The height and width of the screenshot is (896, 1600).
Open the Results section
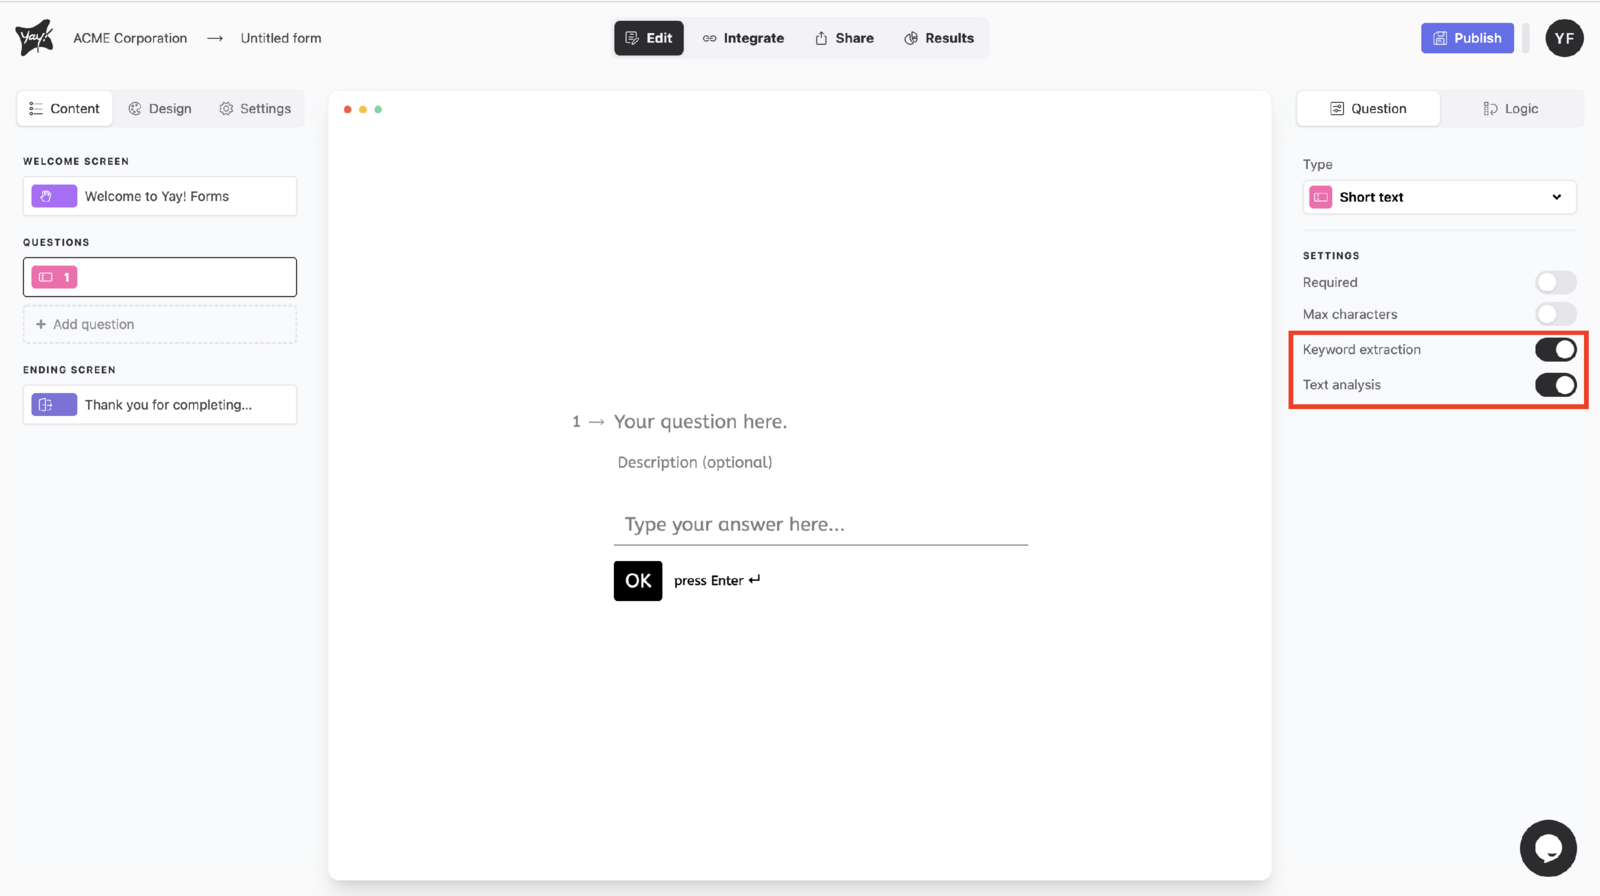tap(939, 38)
